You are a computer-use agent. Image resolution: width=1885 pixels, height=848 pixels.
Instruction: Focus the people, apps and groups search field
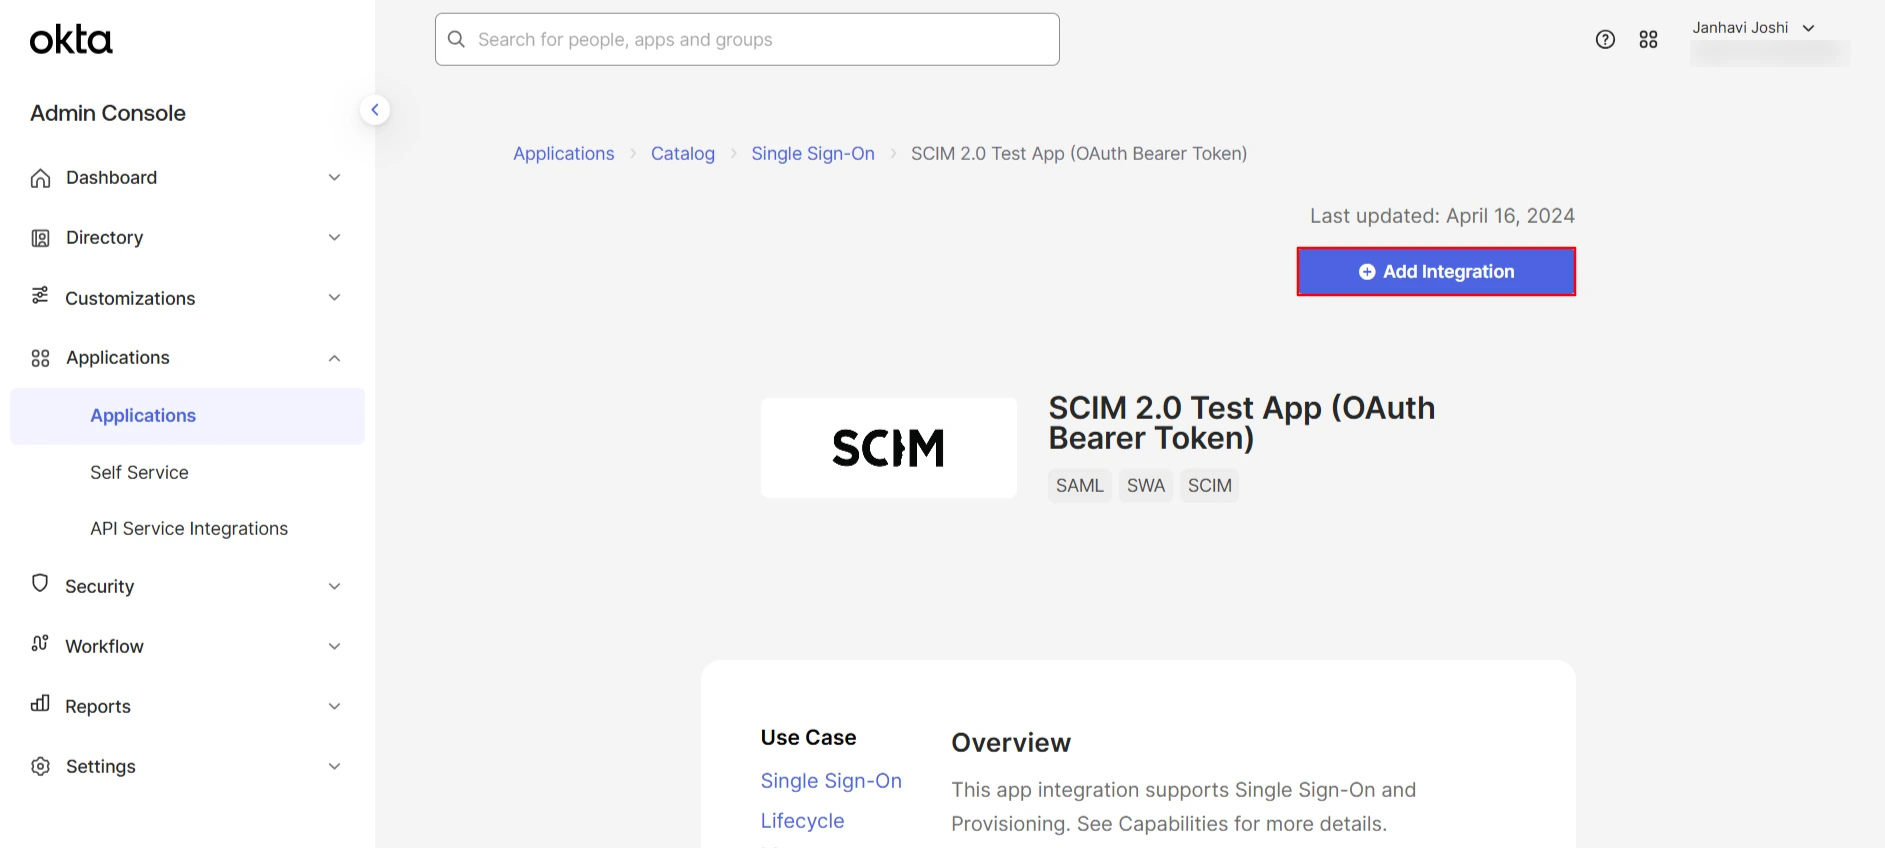747,39
